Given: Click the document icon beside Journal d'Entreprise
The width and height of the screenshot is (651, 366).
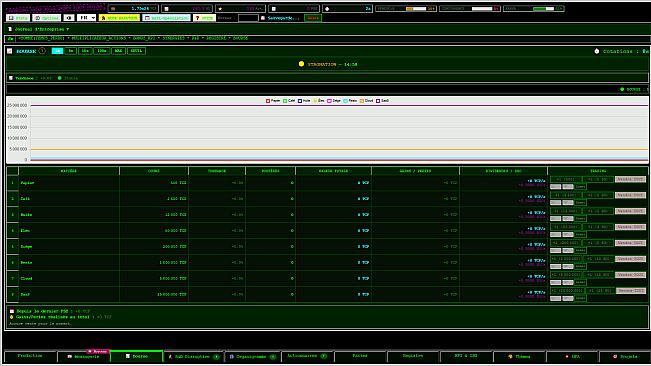Looking at the screenshot, I should click(10, 29).
